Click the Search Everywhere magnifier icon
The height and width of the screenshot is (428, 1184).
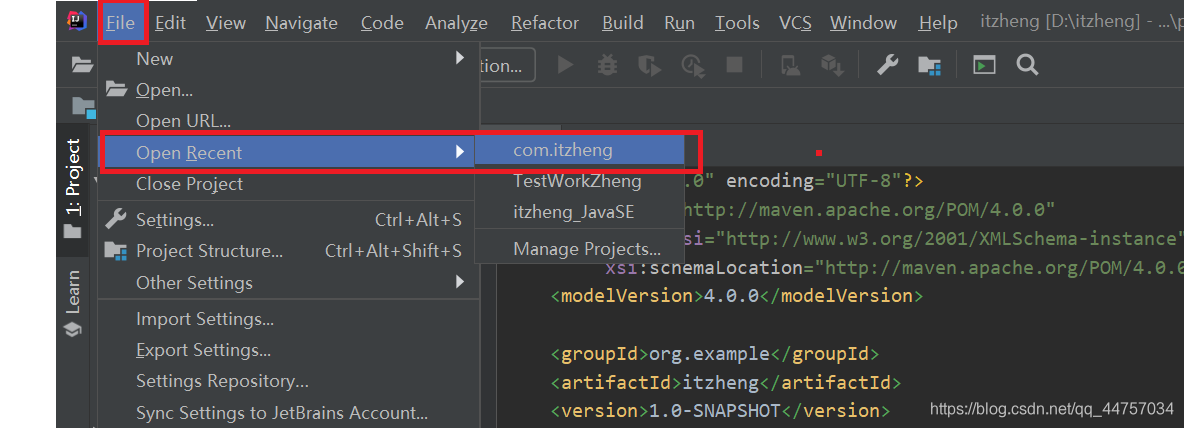(1027, 65)
